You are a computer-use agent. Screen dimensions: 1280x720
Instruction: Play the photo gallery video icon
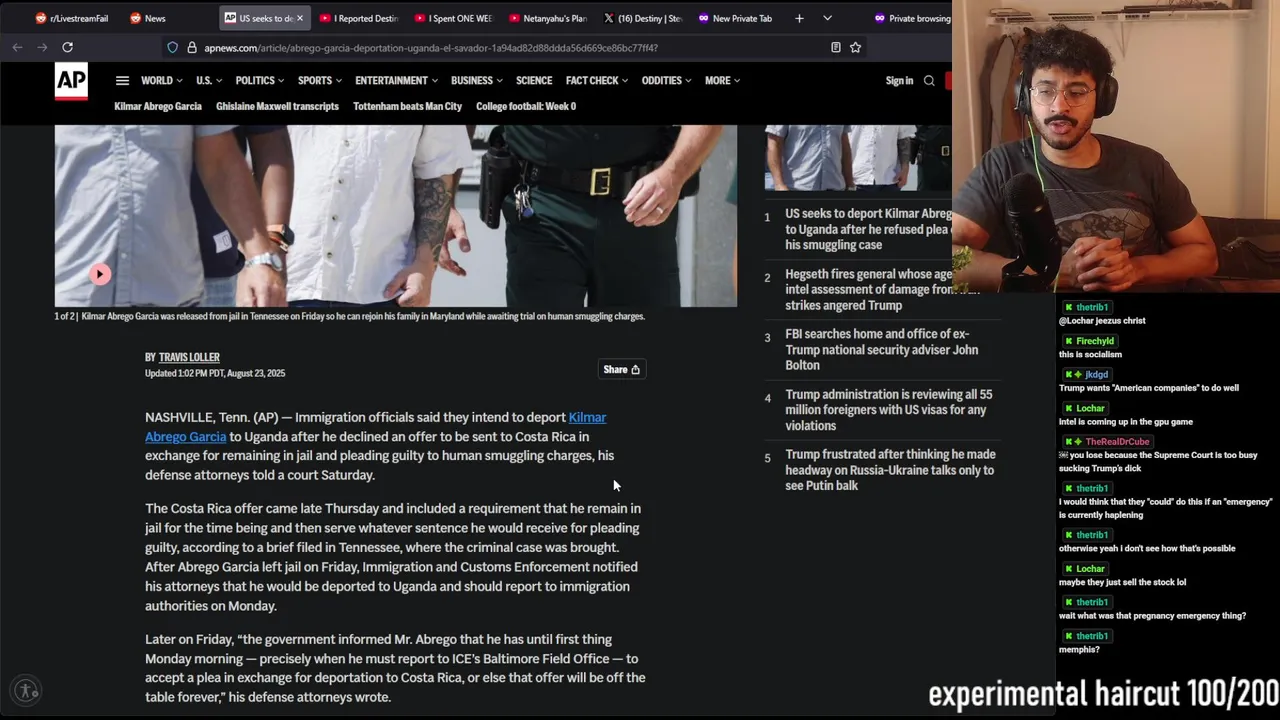pyautogui.click(x=100, y=274)
